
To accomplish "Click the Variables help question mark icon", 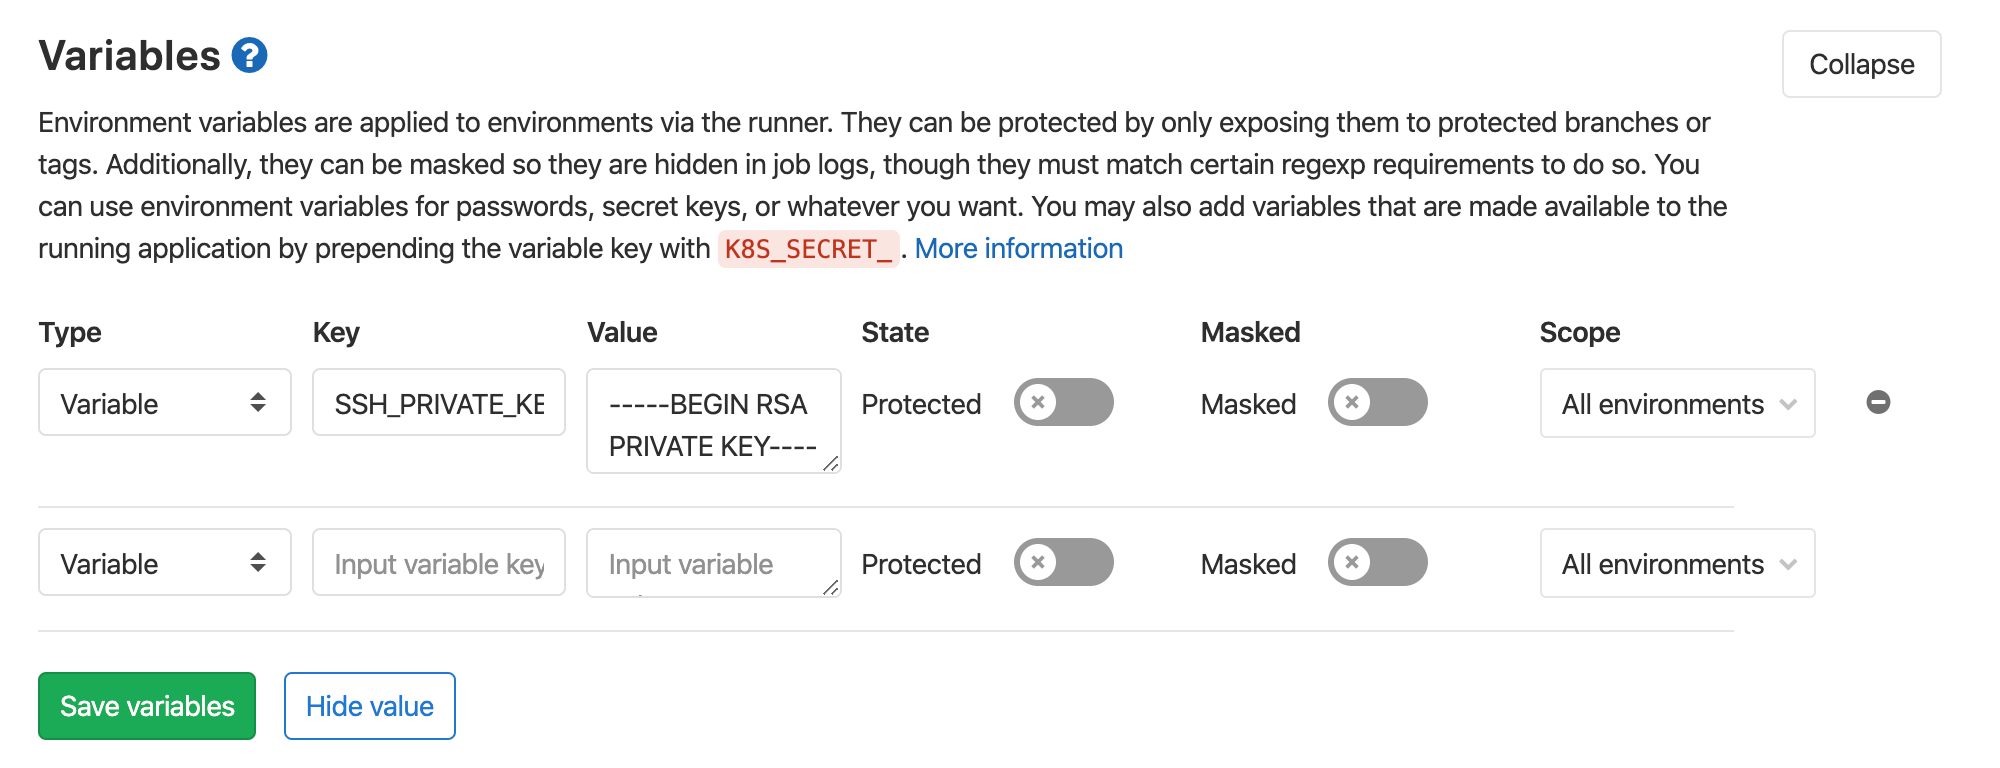I will 249,55.
